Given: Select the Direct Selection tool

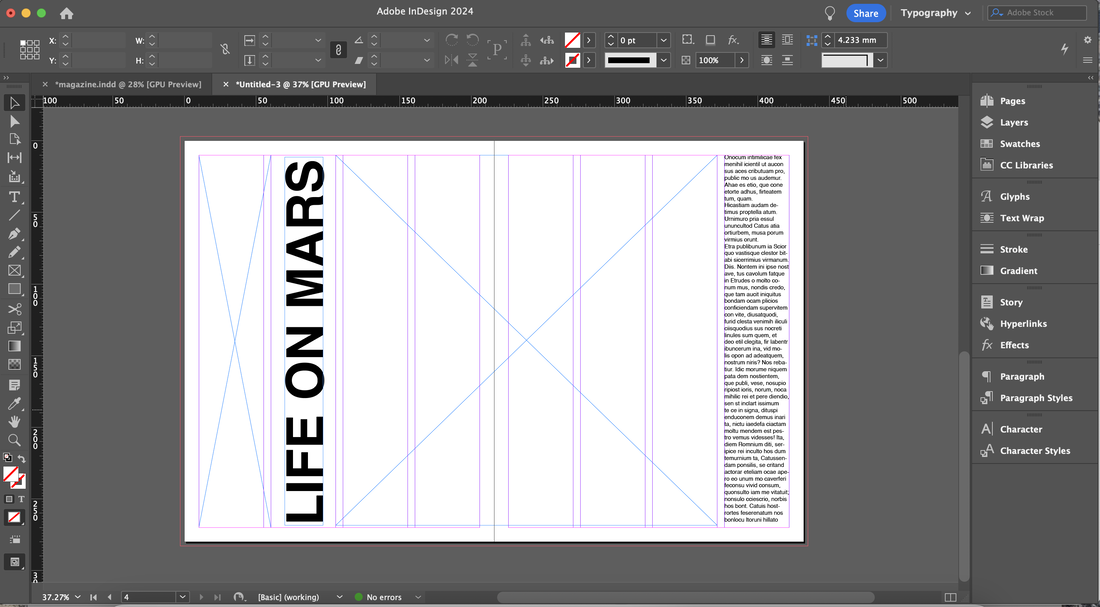Looking at the screenshot, I should click(14, 121).
